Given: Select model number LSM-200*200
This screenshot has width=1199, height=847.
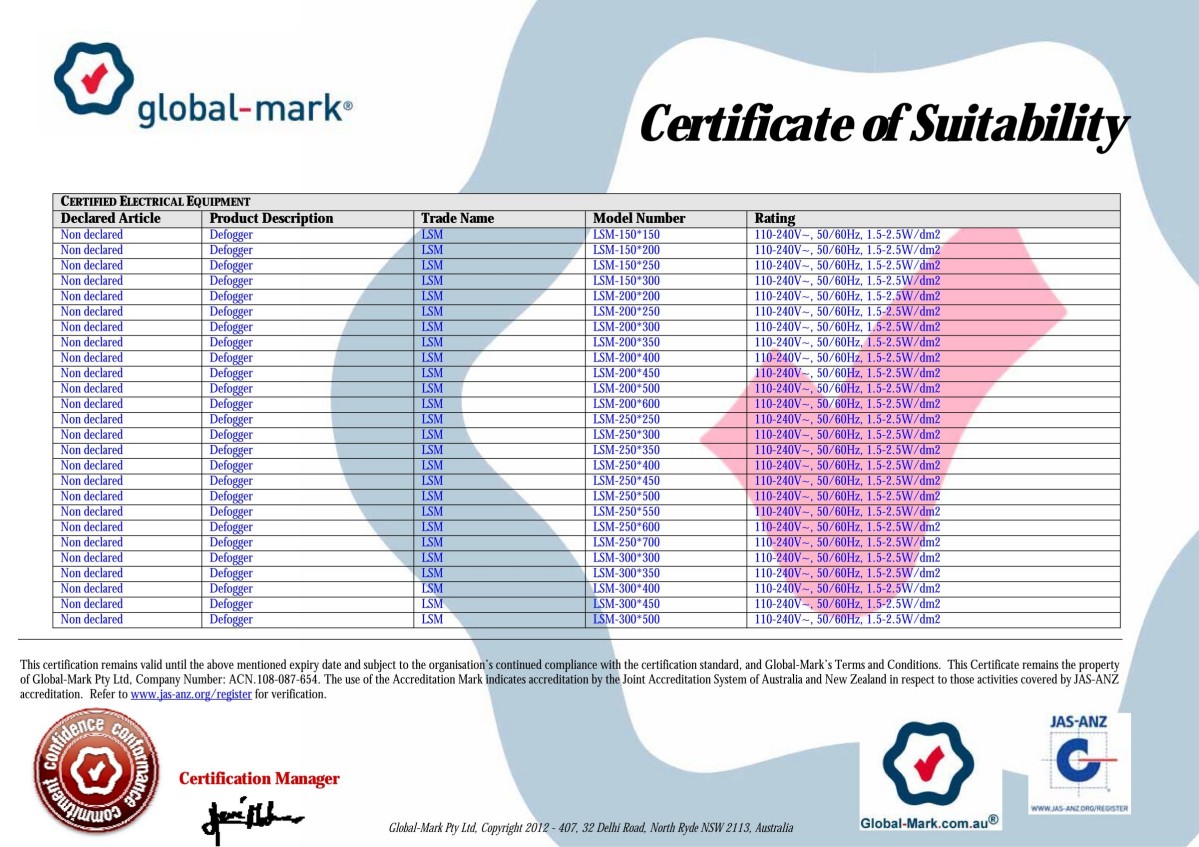Looking at the screenshot, I should (x=626, y=296).
